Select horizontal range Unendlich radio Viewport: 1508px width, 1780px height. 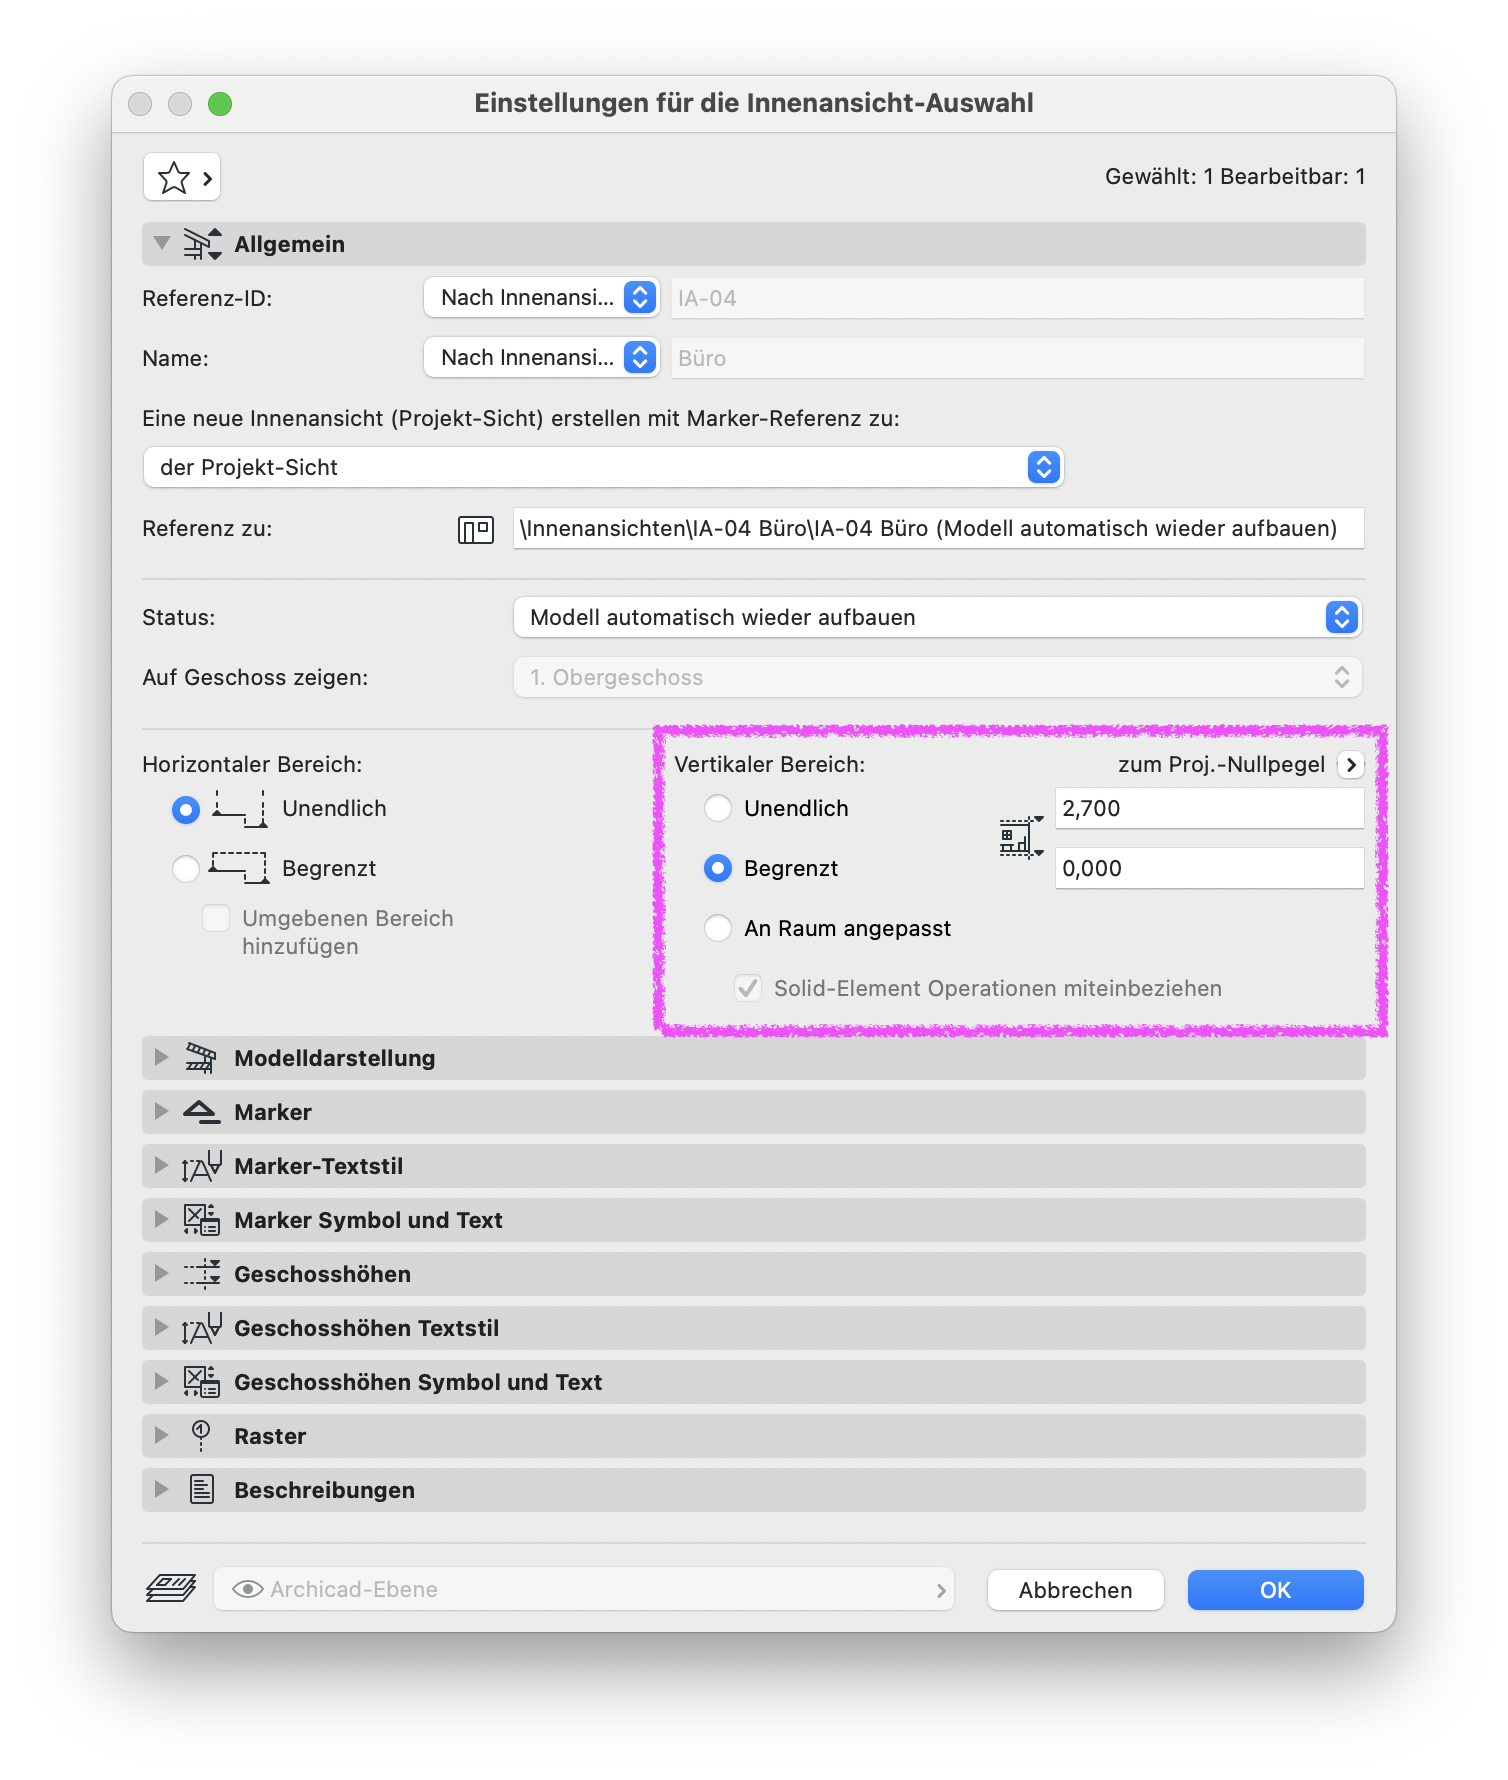point(186,809)
